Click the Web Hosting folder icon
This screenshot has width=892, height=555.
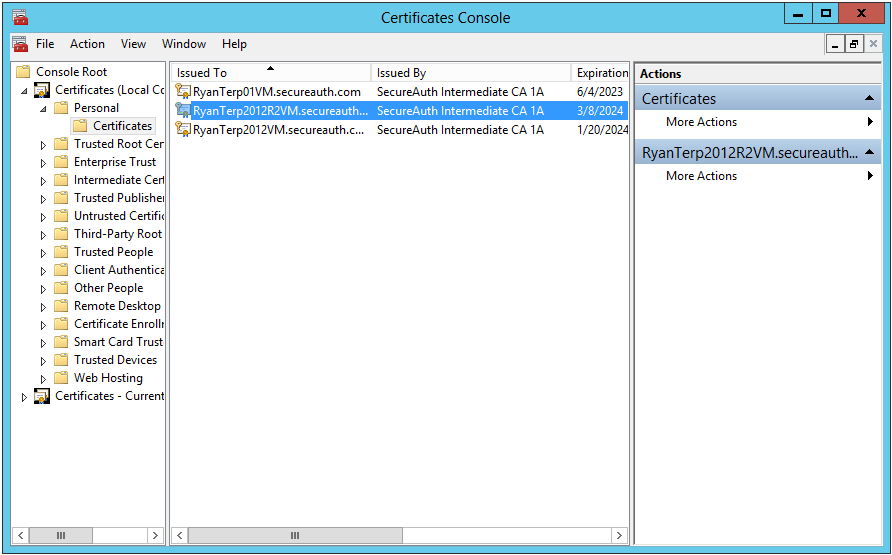(61, 378)
